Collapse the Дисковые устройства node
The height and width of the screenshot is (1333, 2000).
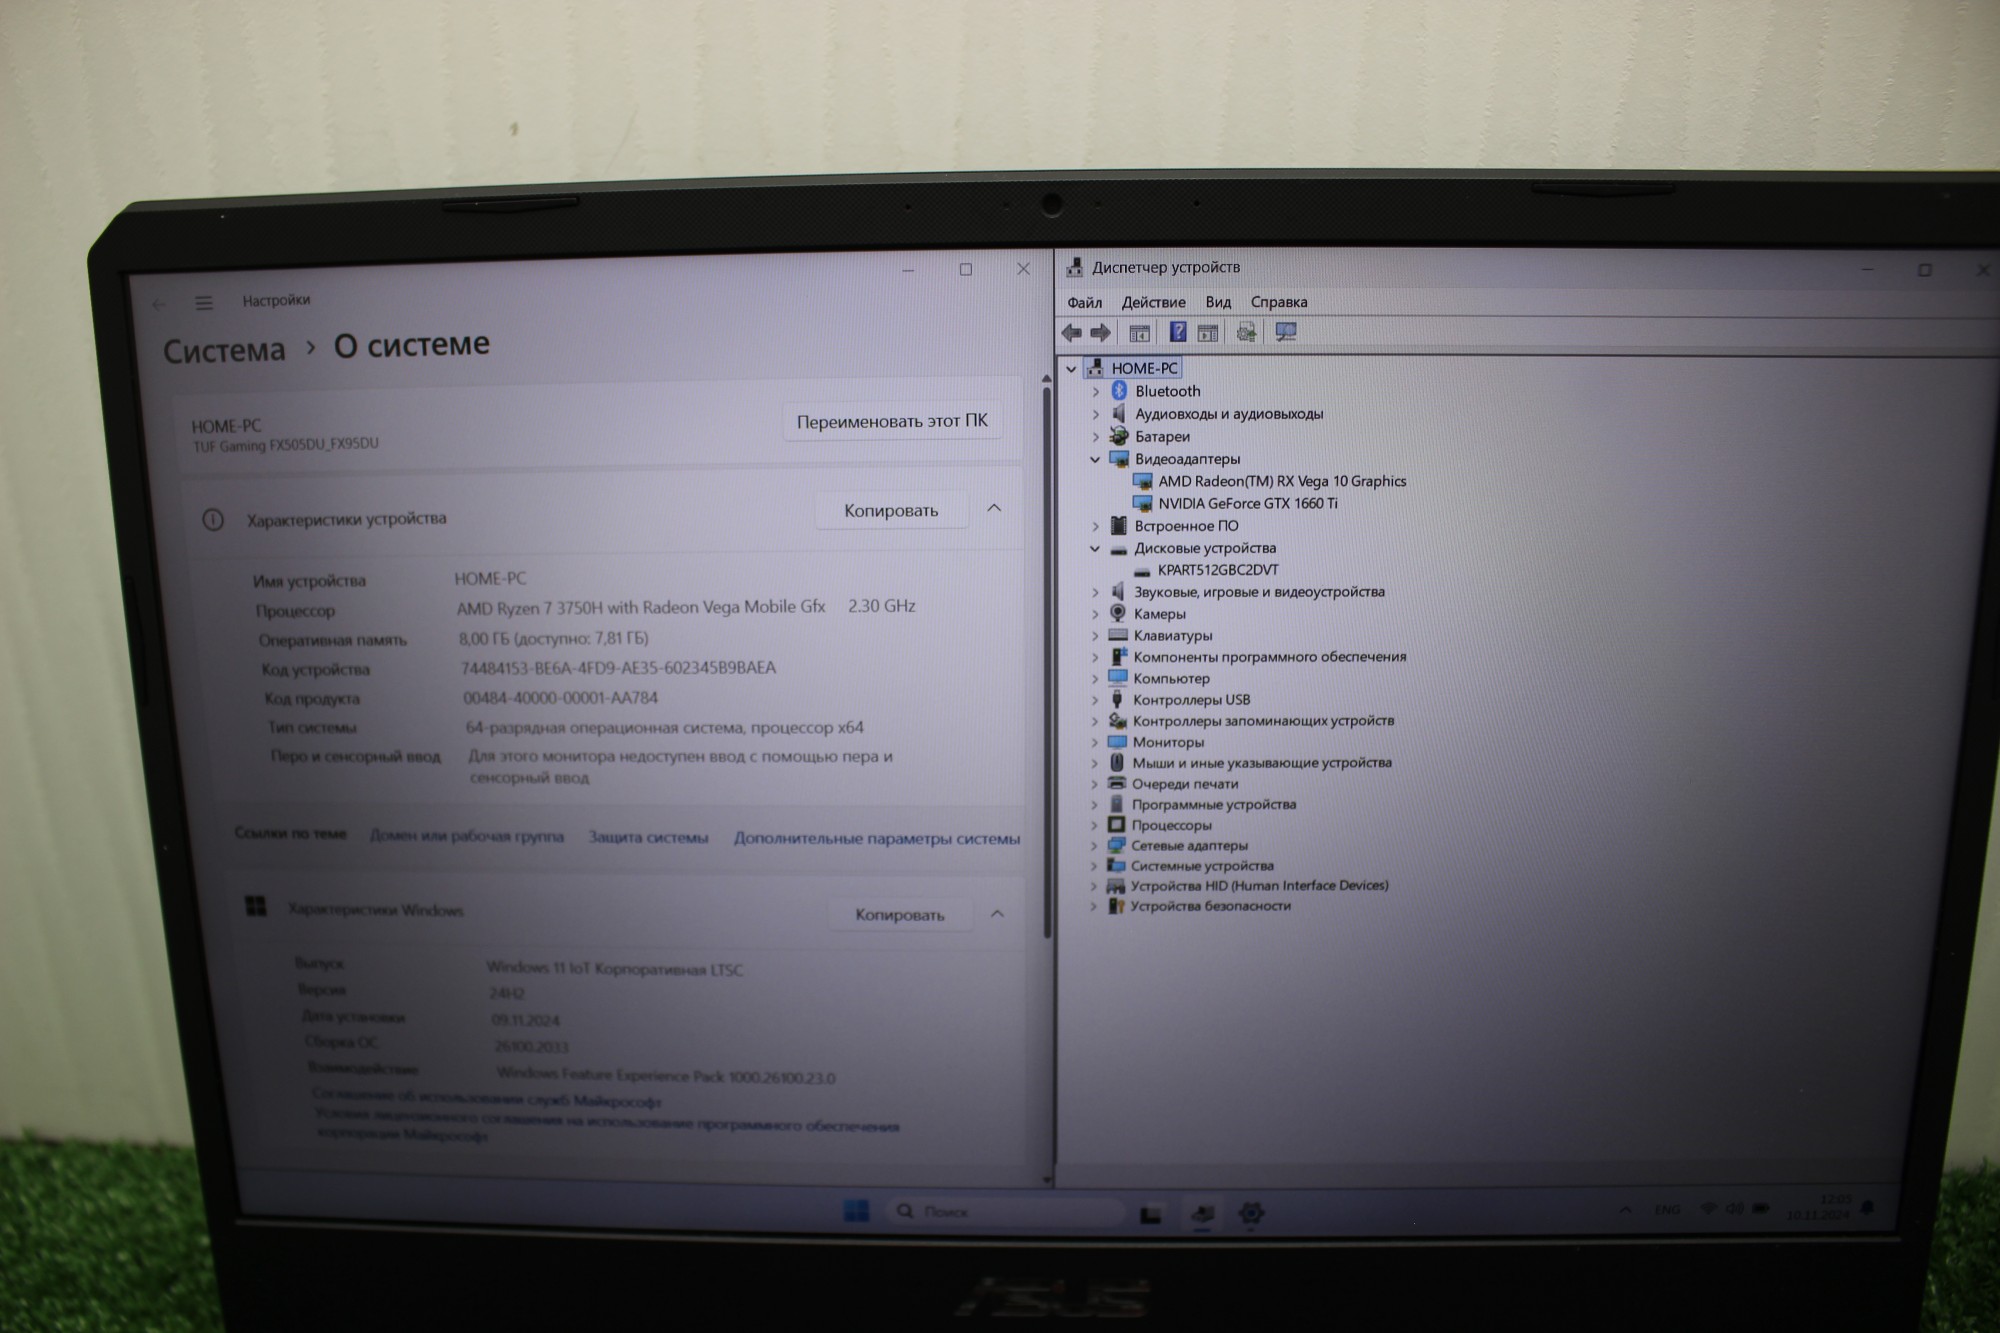[x=1095, y=549]
